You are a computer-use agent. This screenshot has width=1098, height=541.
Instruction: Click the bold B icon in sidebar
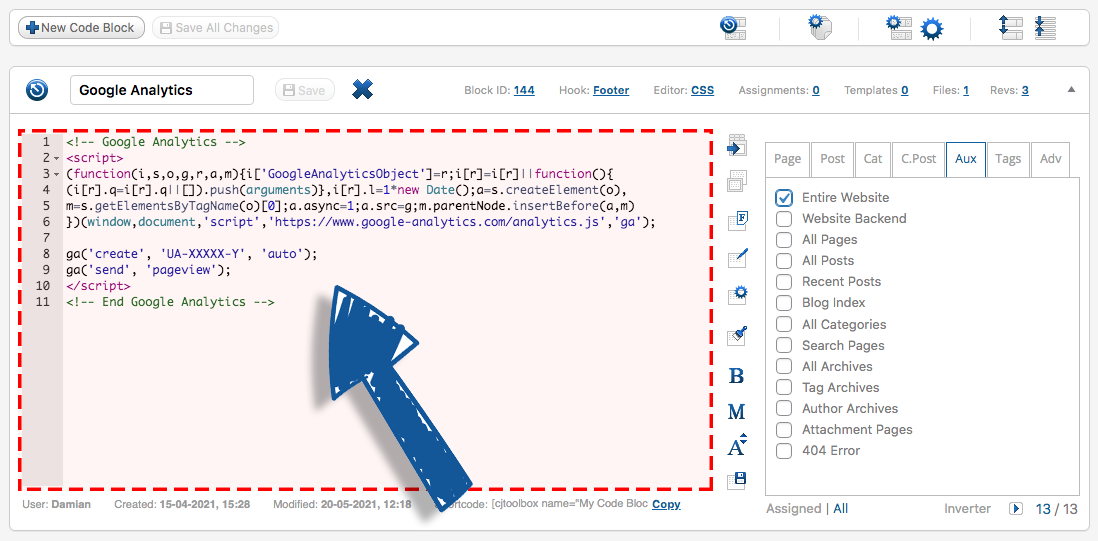pyautogui.click(x=737, y=376)
